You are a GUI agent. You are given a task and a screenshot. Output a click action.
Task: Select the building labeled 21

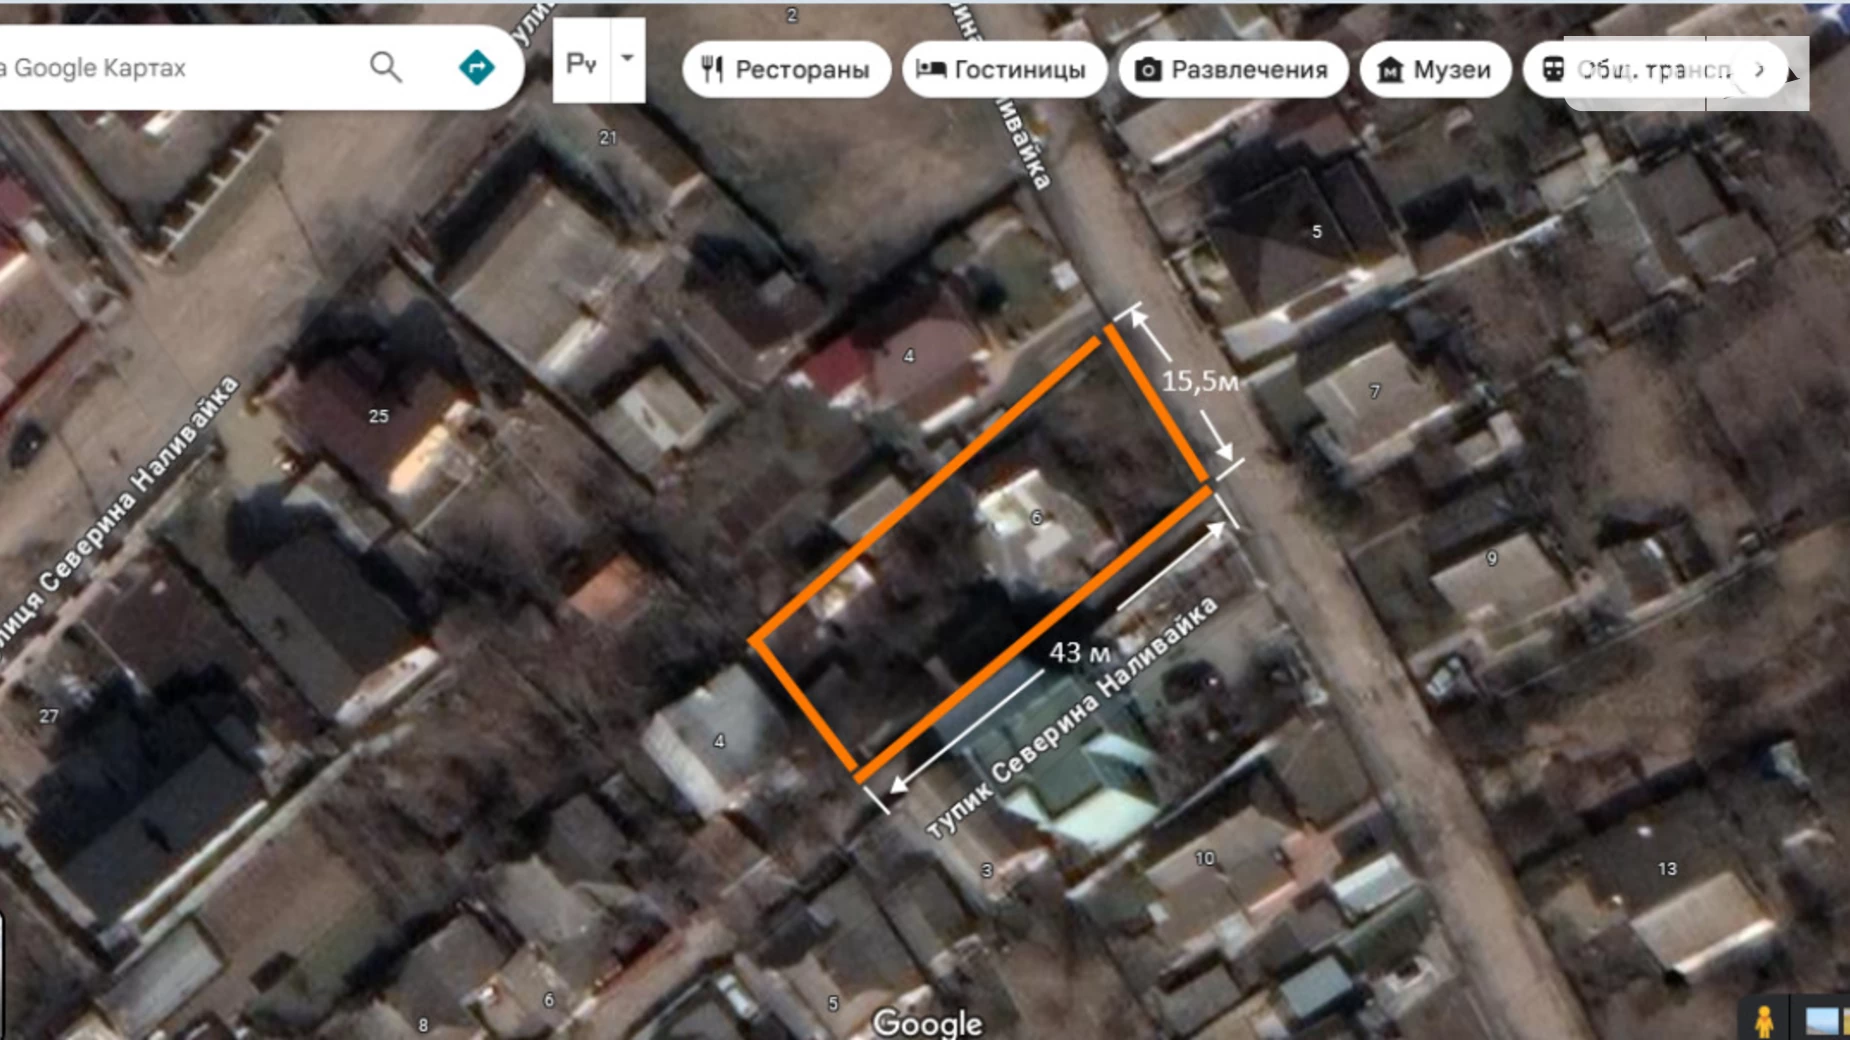click(608, 138)
